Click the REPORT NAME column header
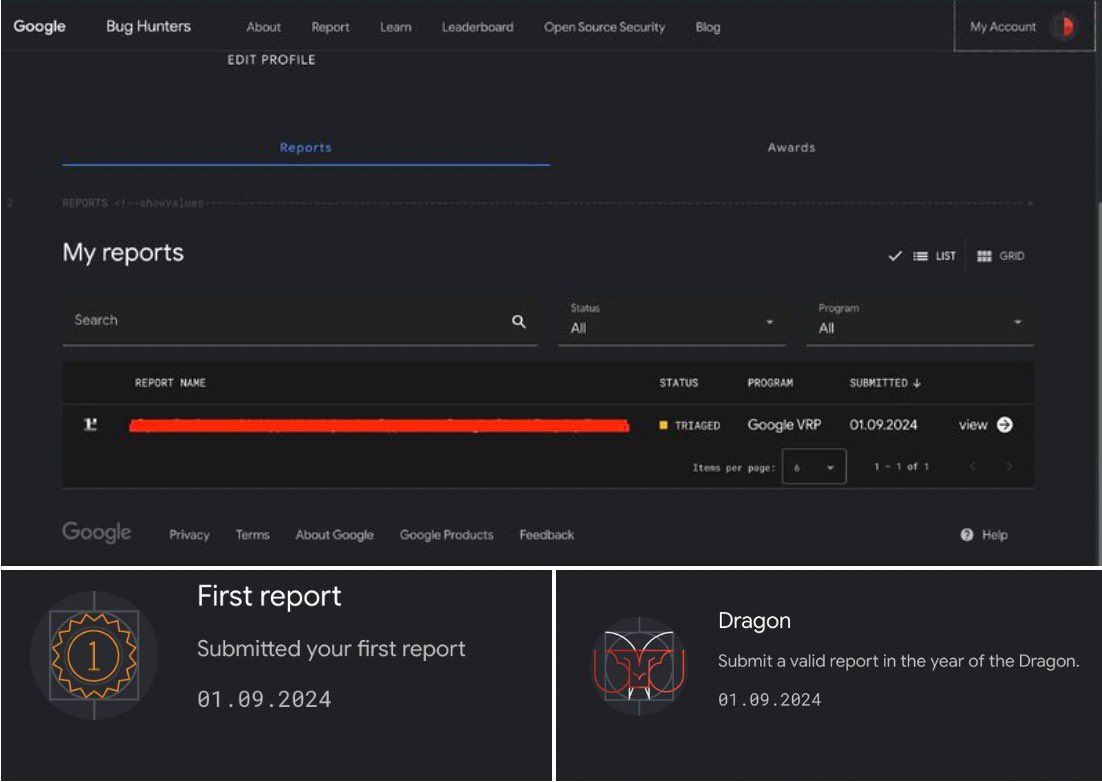This screenshot has width=1102, height=782. [170, 383]
